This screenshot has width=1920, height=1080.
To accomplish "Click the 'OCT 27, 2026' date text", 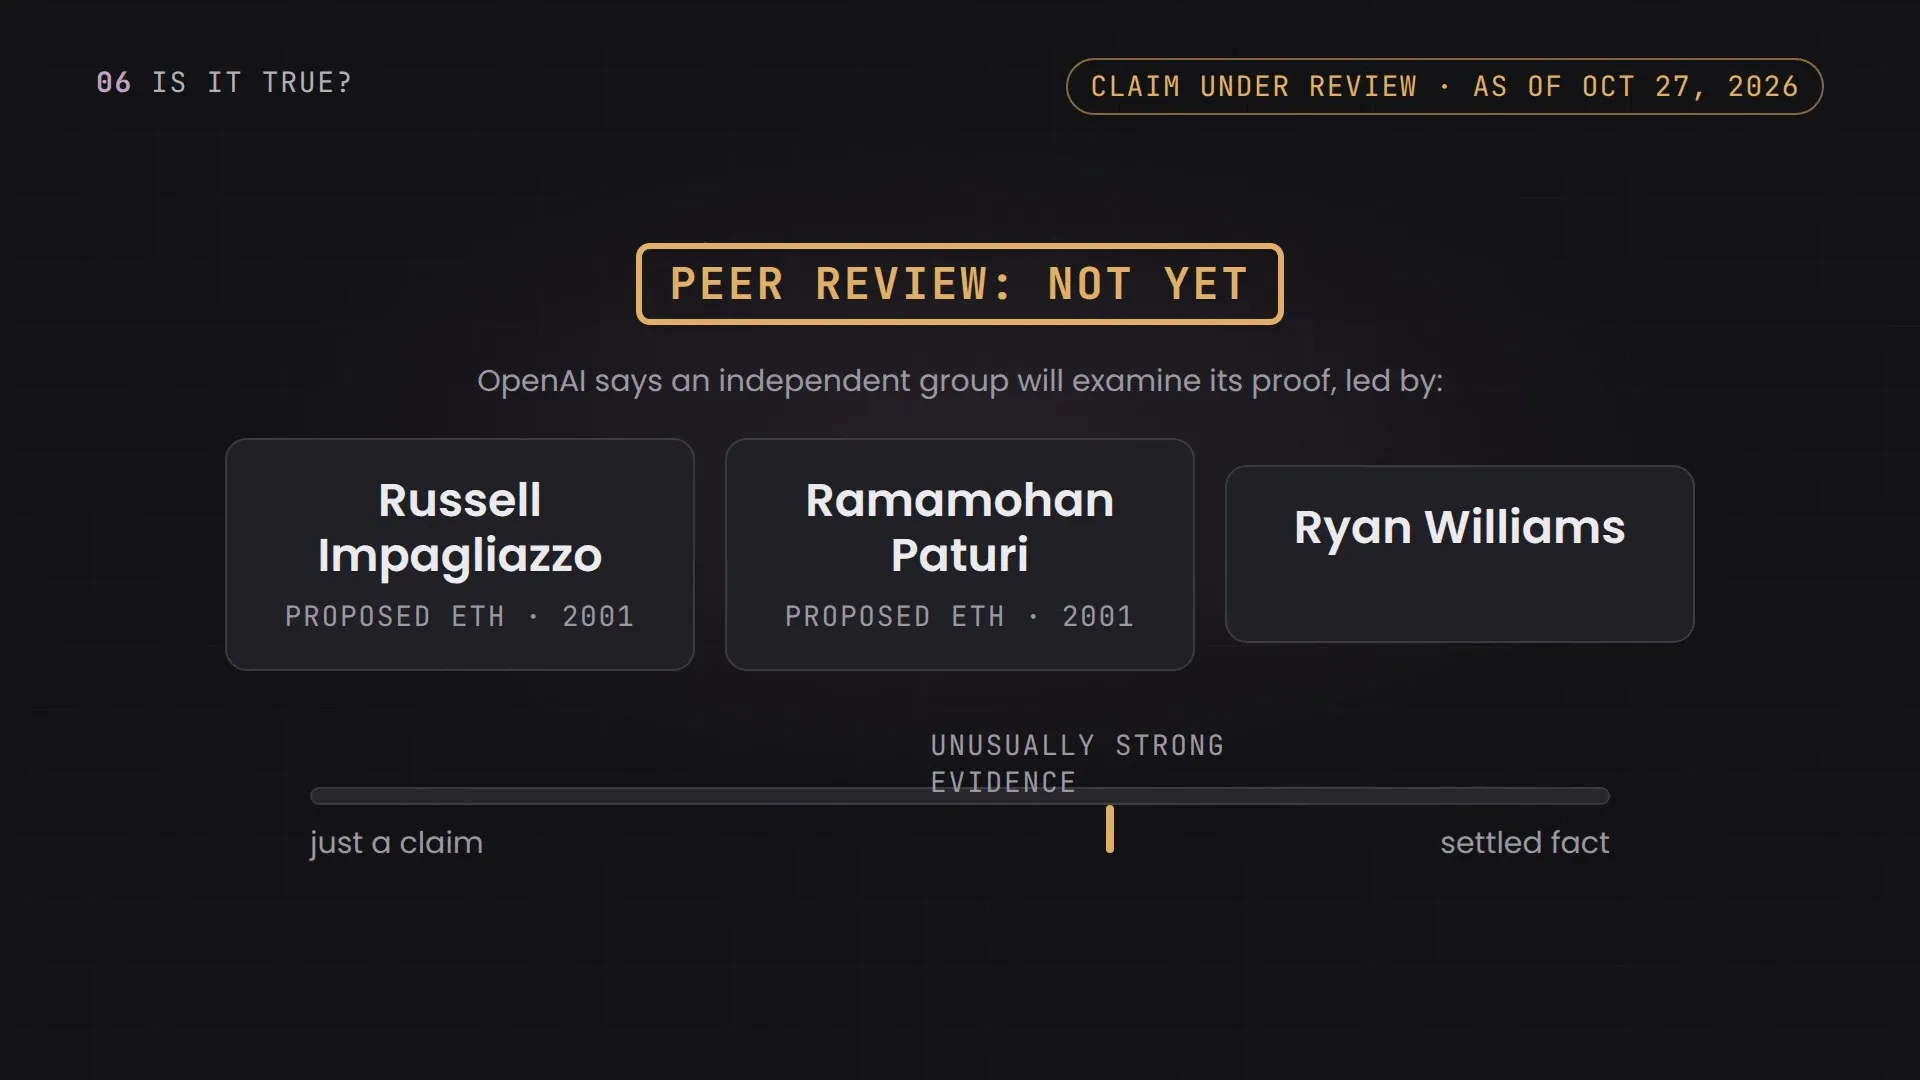I will [1690, 87].
